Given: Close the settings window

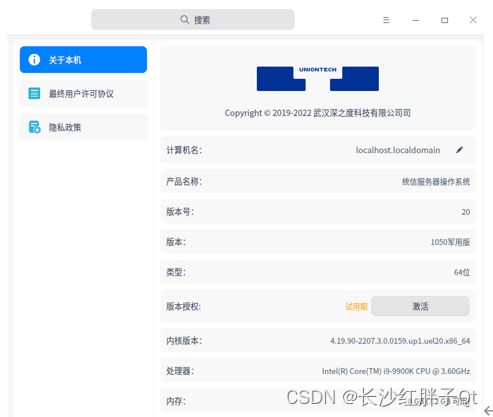Looking at the screenshot, I should click(473, 20).
